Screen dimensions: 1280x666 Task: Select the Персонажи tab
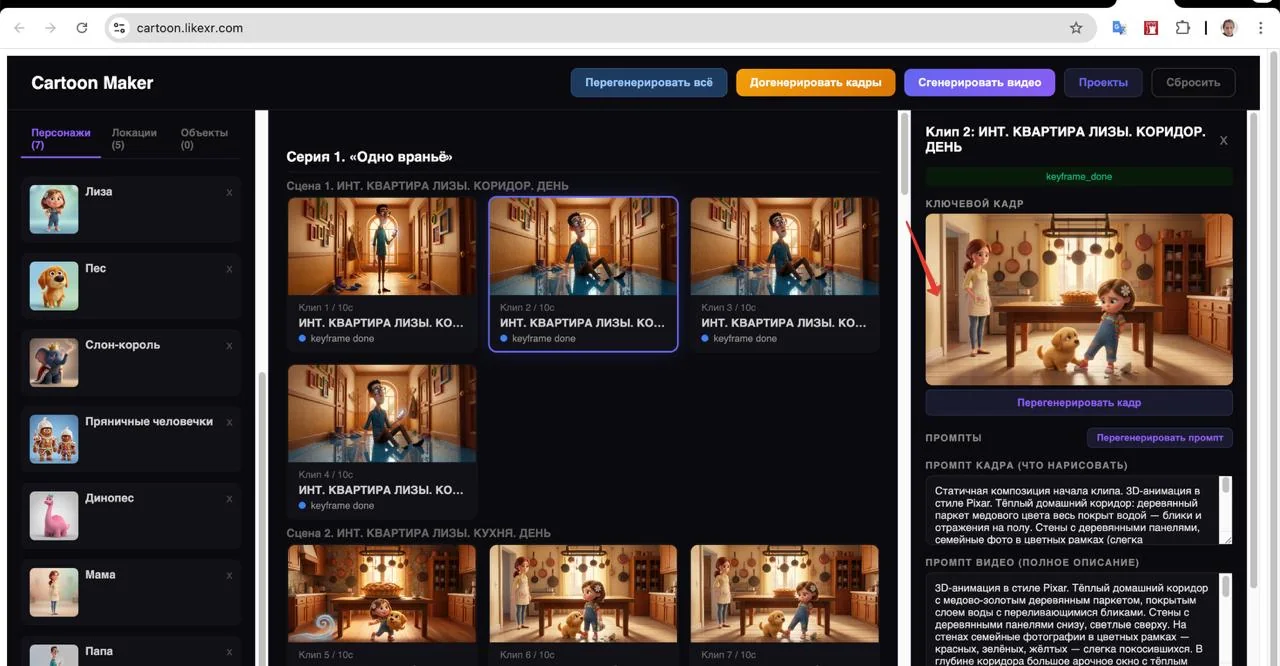(61, 138)
